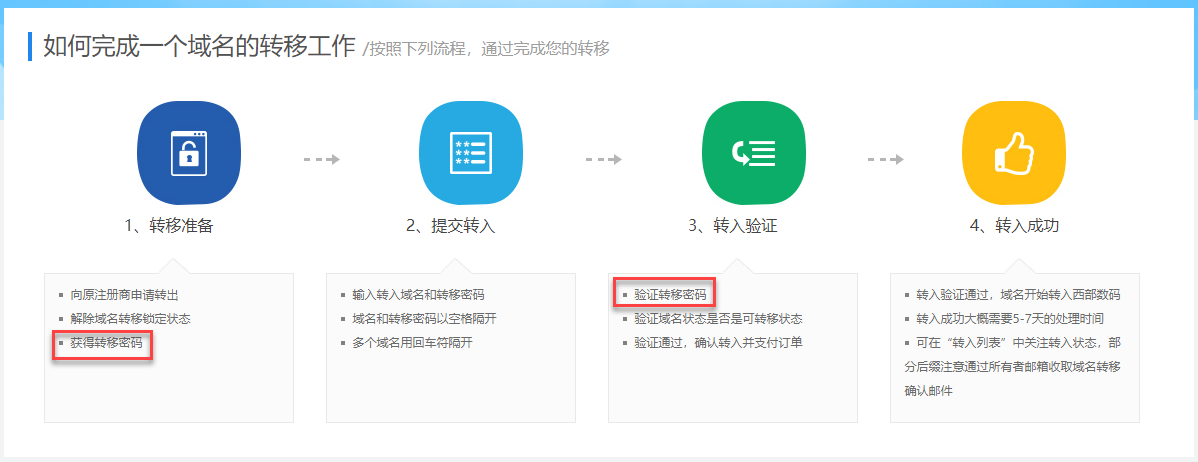Select the '4、转入成功' step label
The image size is (1198, 462).
tap(1014, 226)
